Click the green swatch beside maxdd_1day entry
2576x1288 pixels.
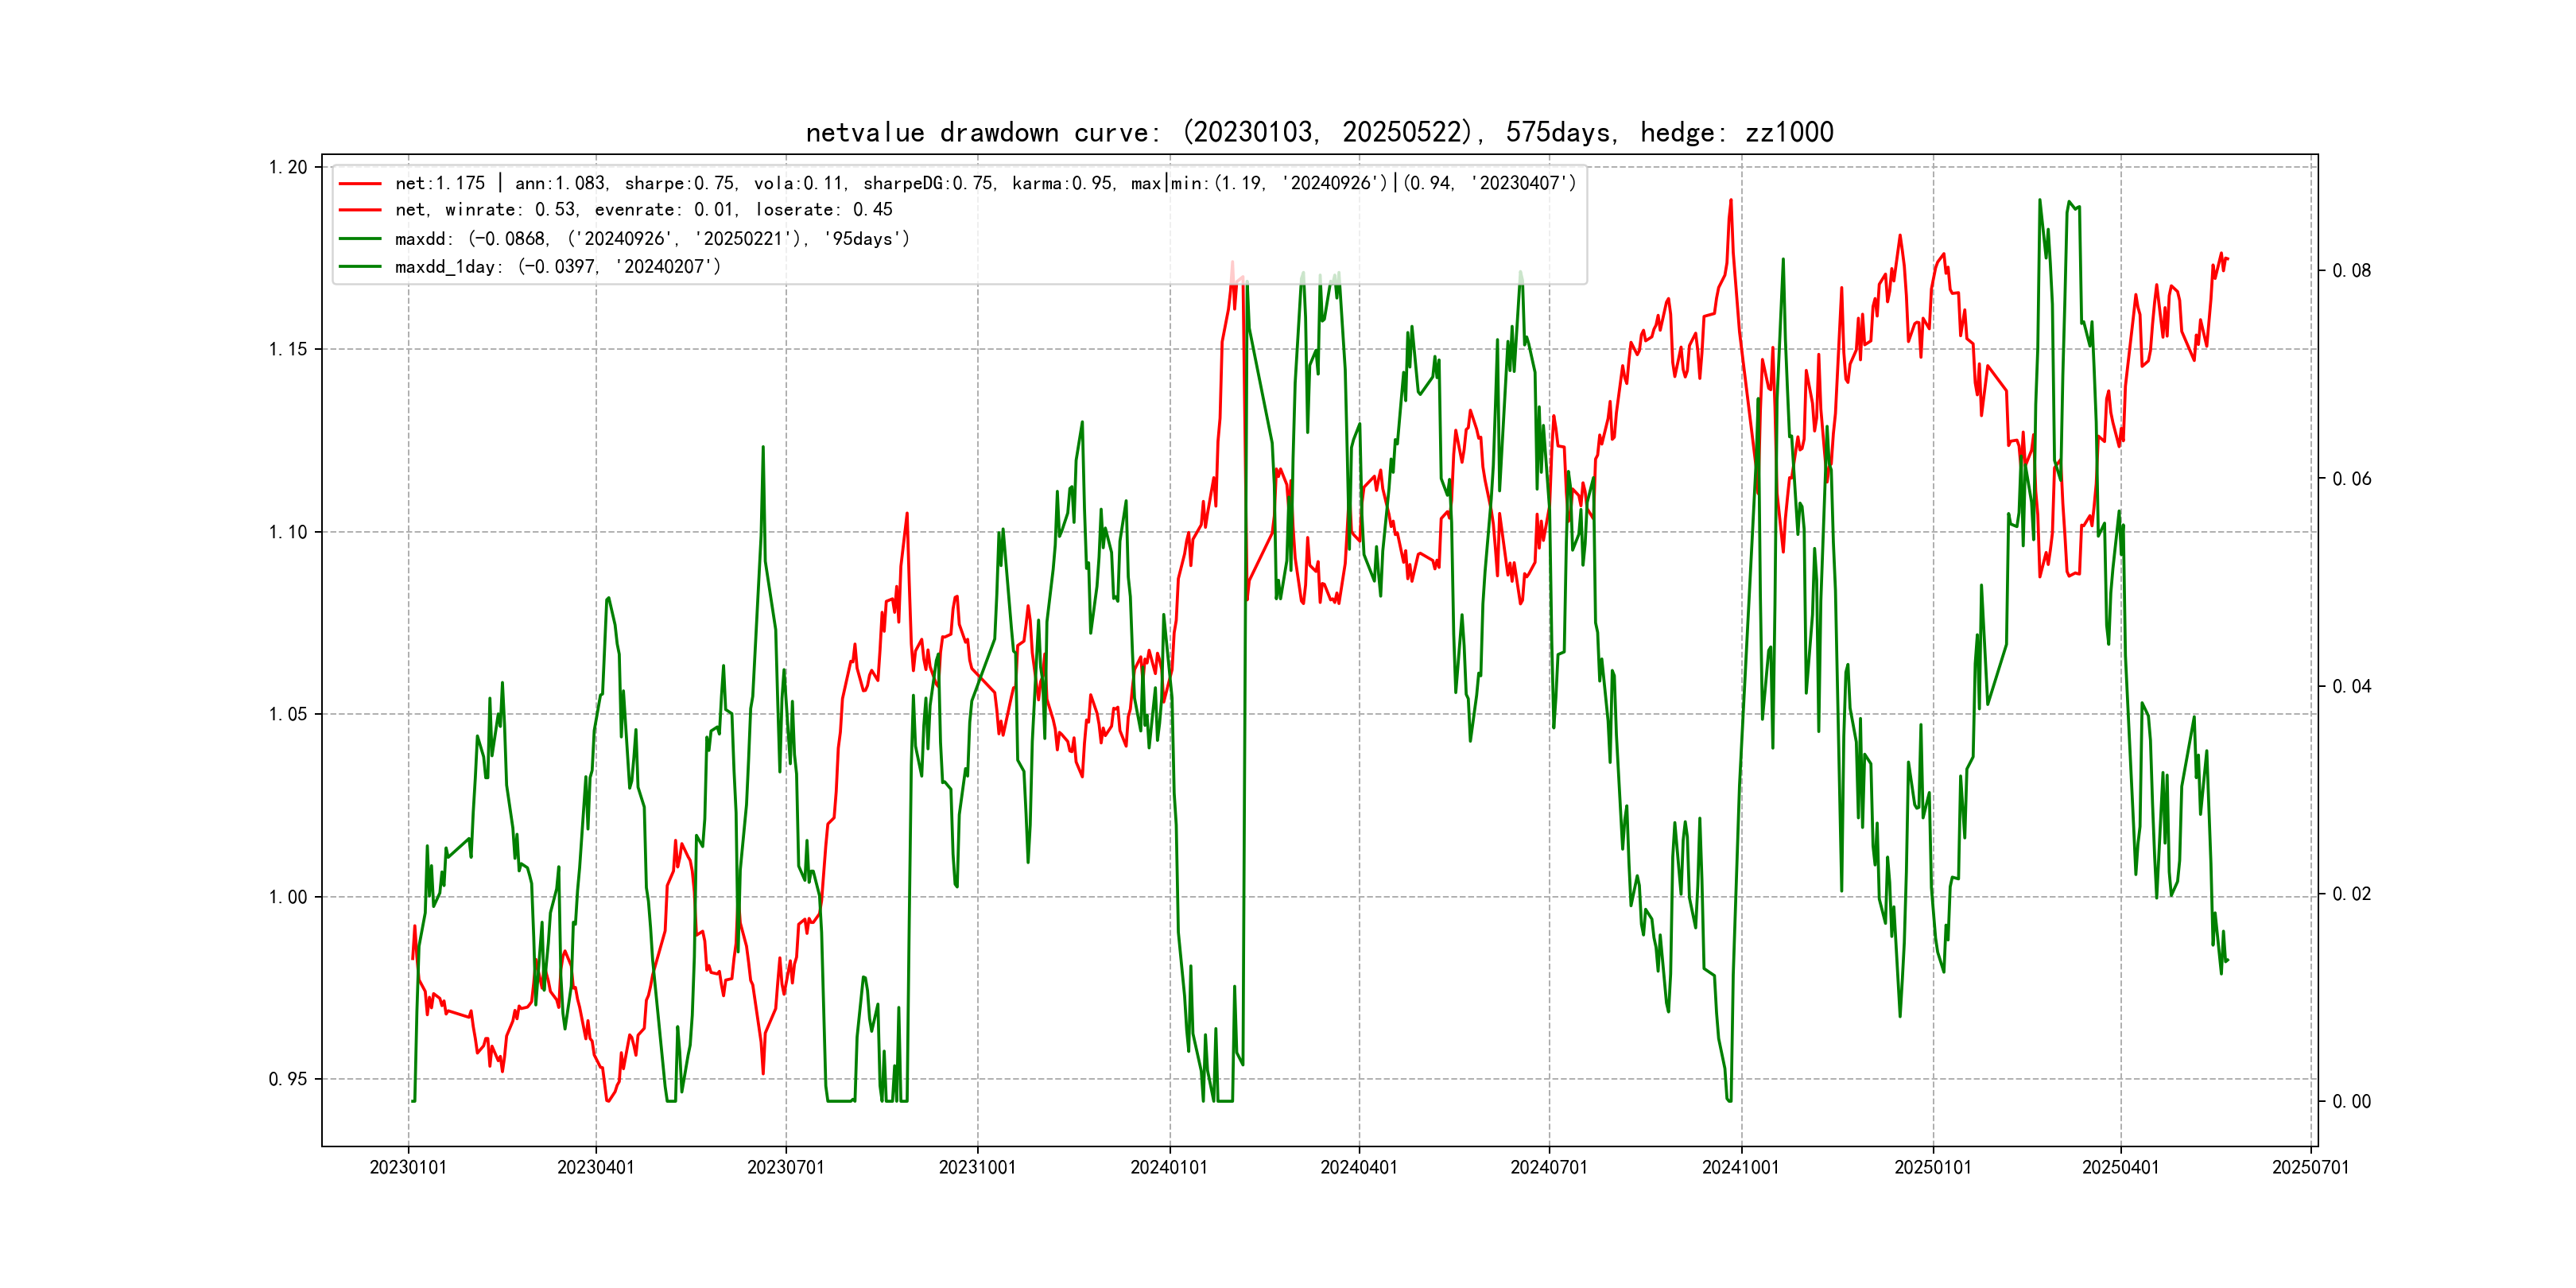coord(360,267)
